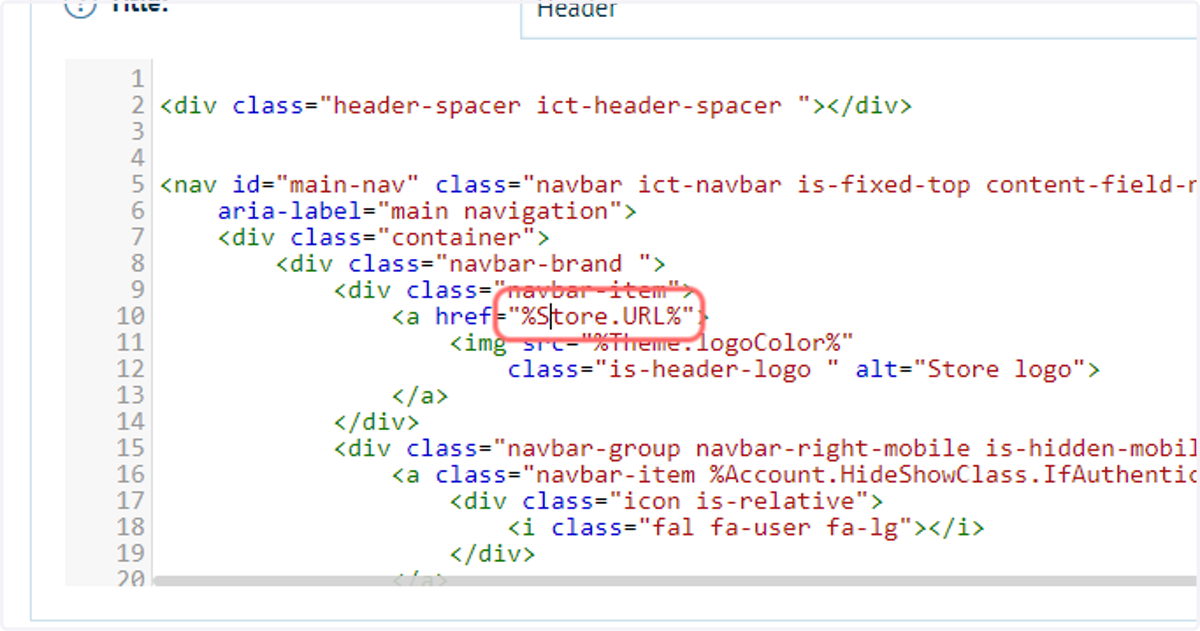Click the "header-spacer ict-header-spacer" class value
This screenshot has height=631, width=1200.
pyautogui.click(x=566, y=106)
